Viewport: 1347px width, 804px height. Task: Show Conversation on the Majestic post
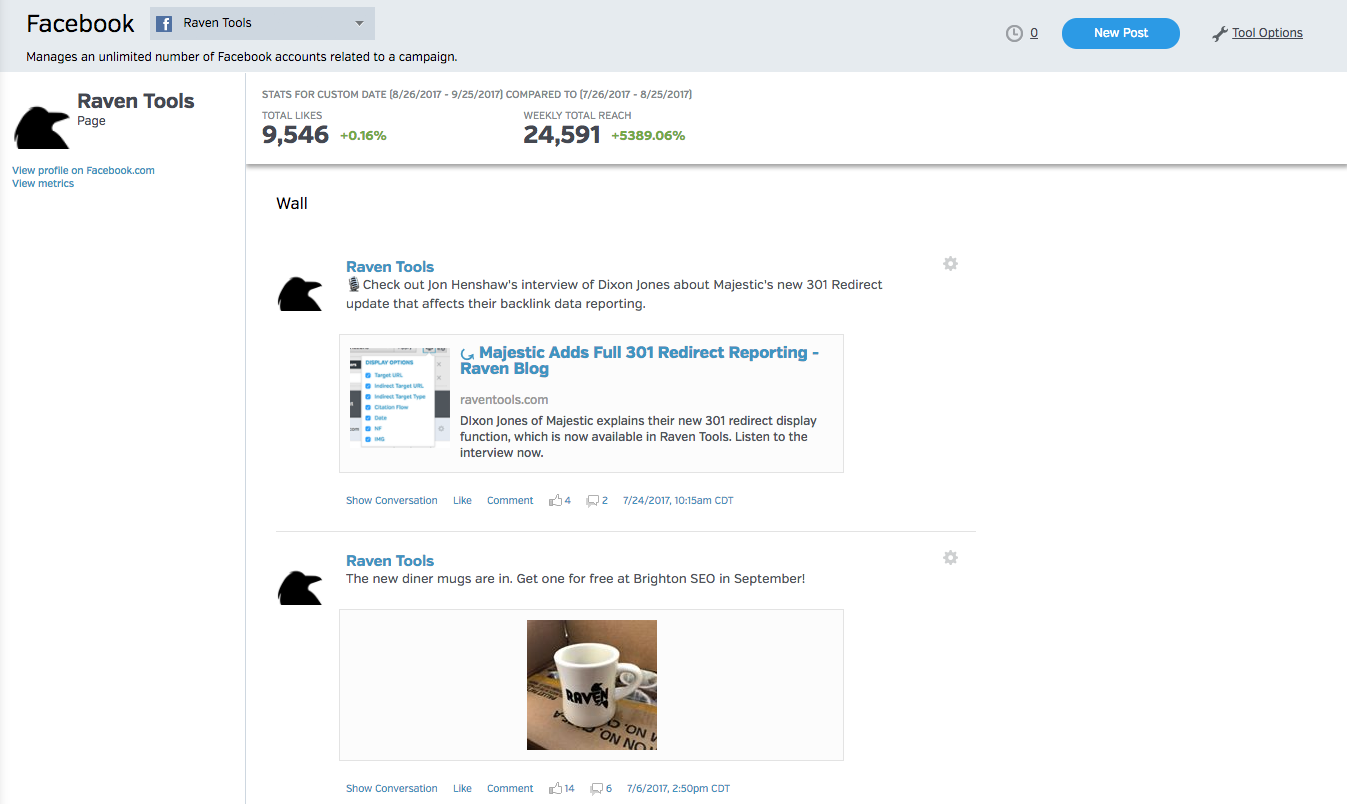(391, 500)
